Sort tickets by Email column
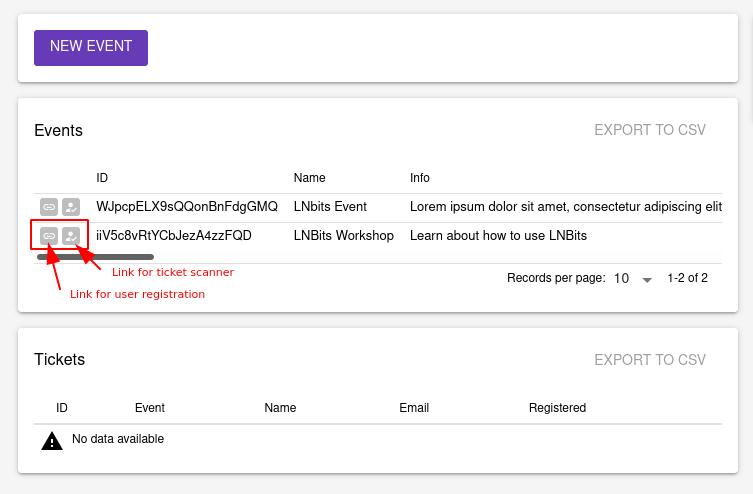This screenshot has height=494, width=753. click(x=414, y=408)
